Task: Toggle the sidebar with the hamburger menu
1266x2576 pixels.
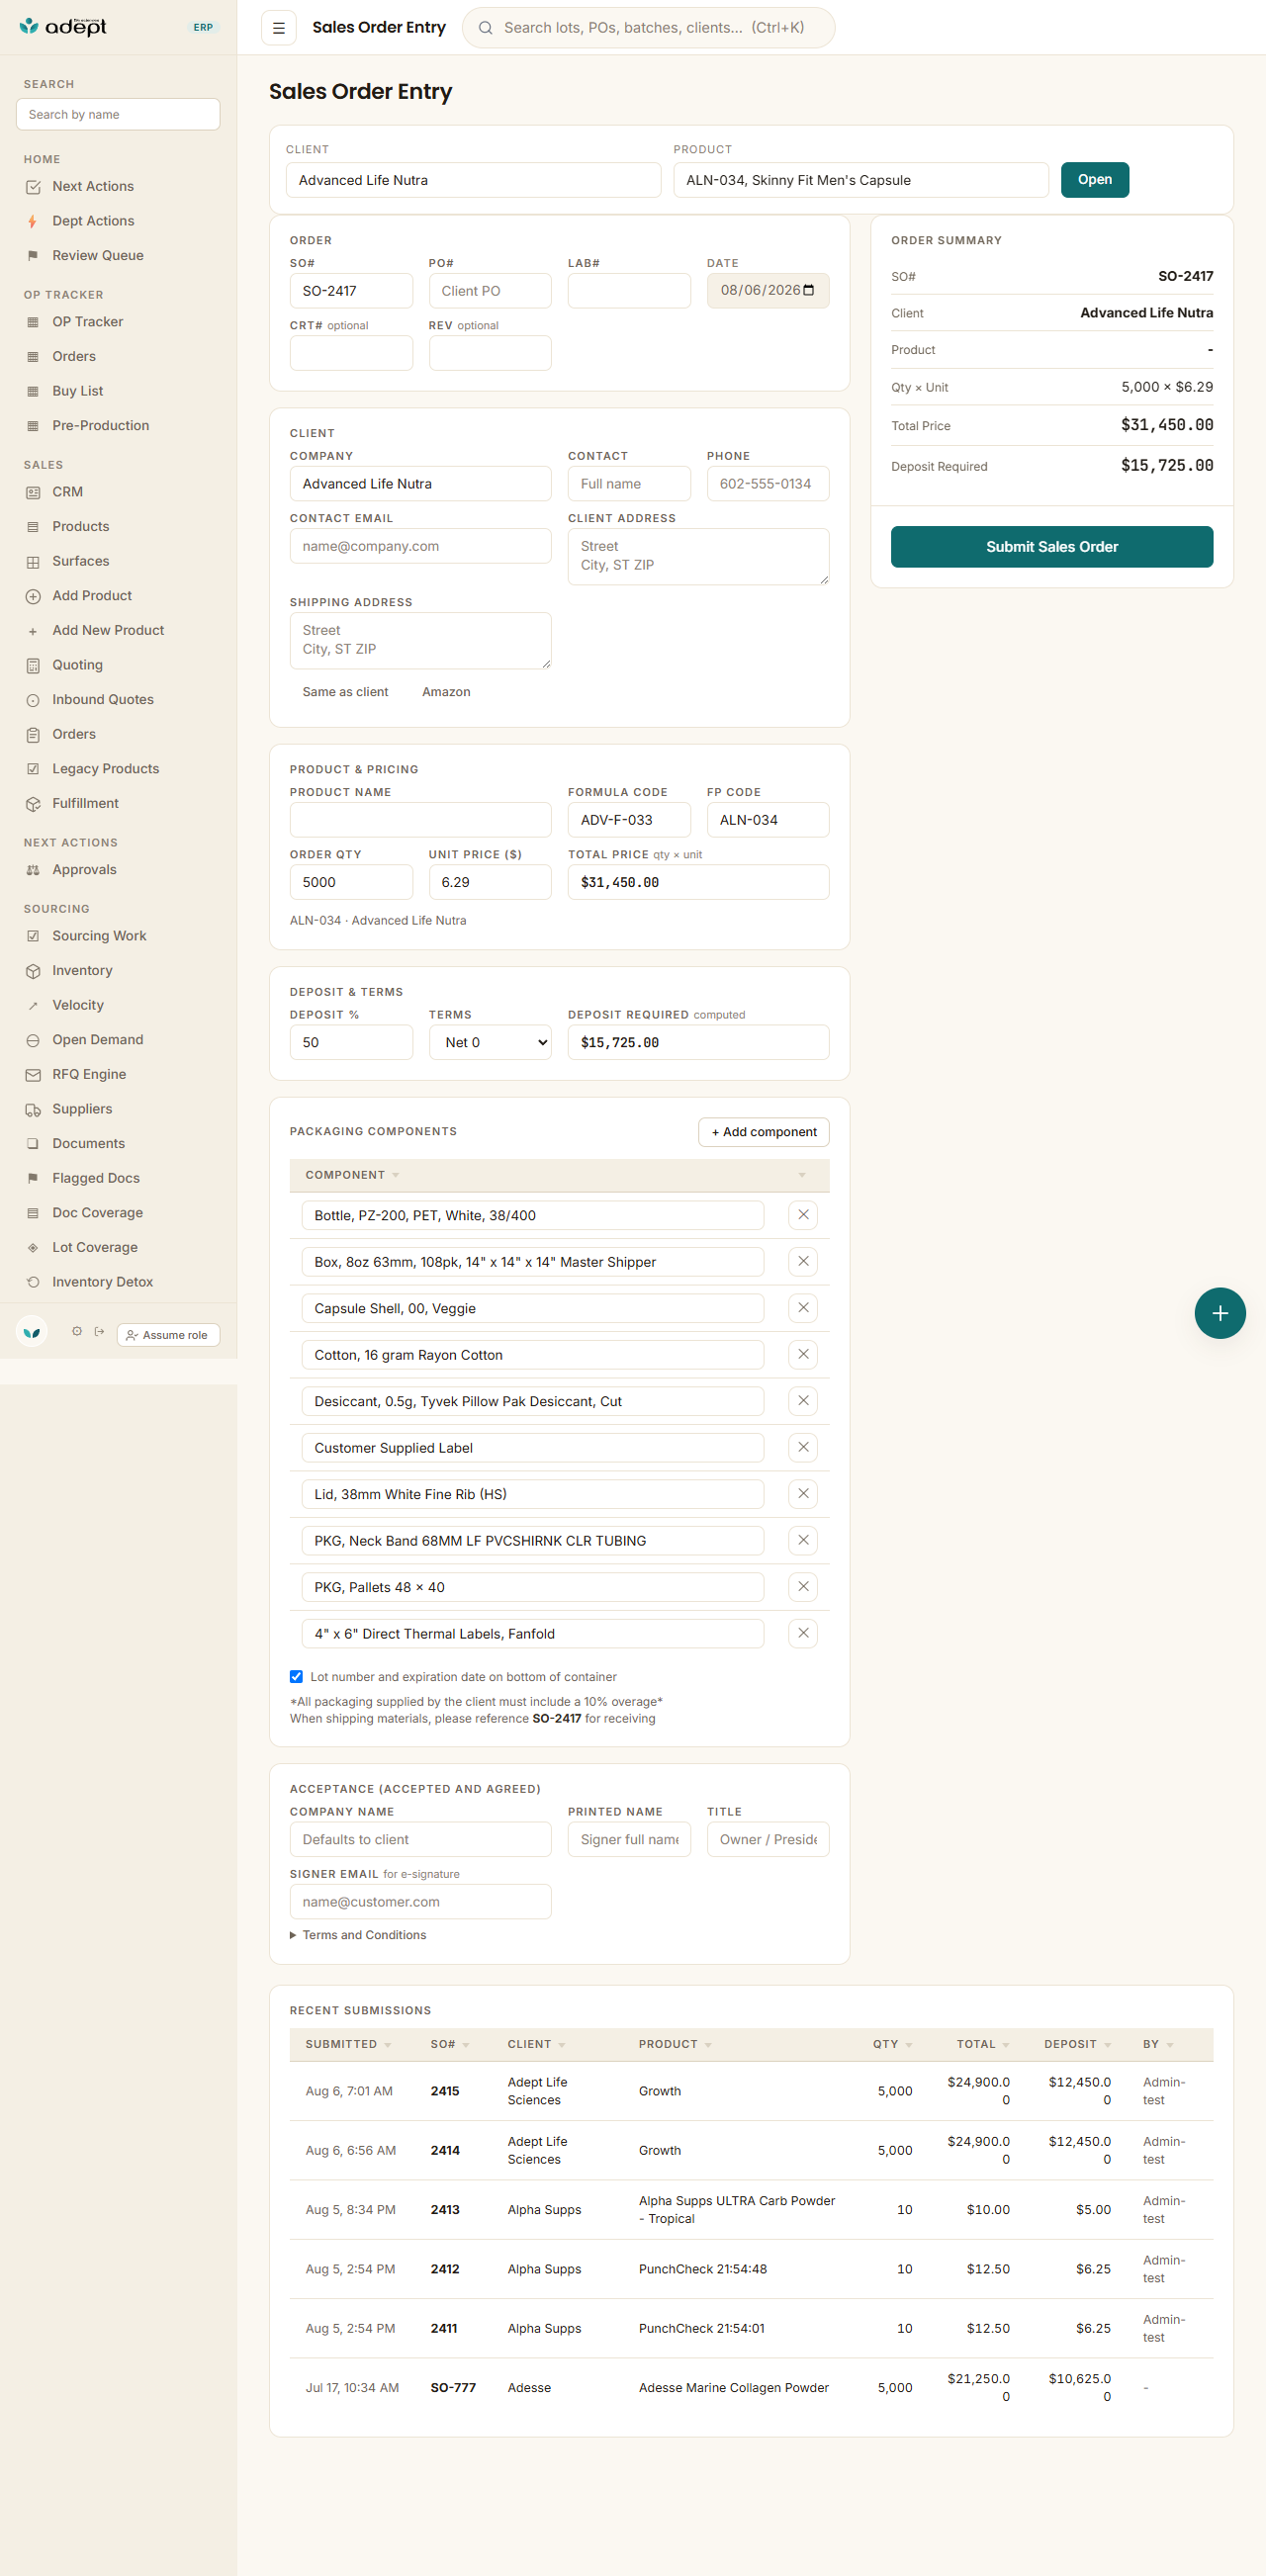Action: click(x=279, y=28)
